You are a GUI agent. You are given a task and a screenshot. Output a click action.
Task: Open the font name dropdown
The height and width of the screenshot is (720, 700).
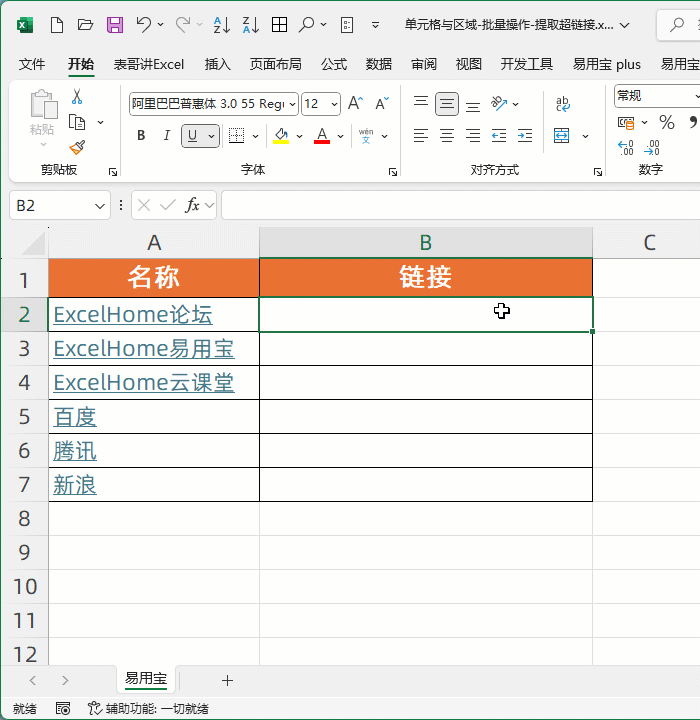[x=292, y=104]
